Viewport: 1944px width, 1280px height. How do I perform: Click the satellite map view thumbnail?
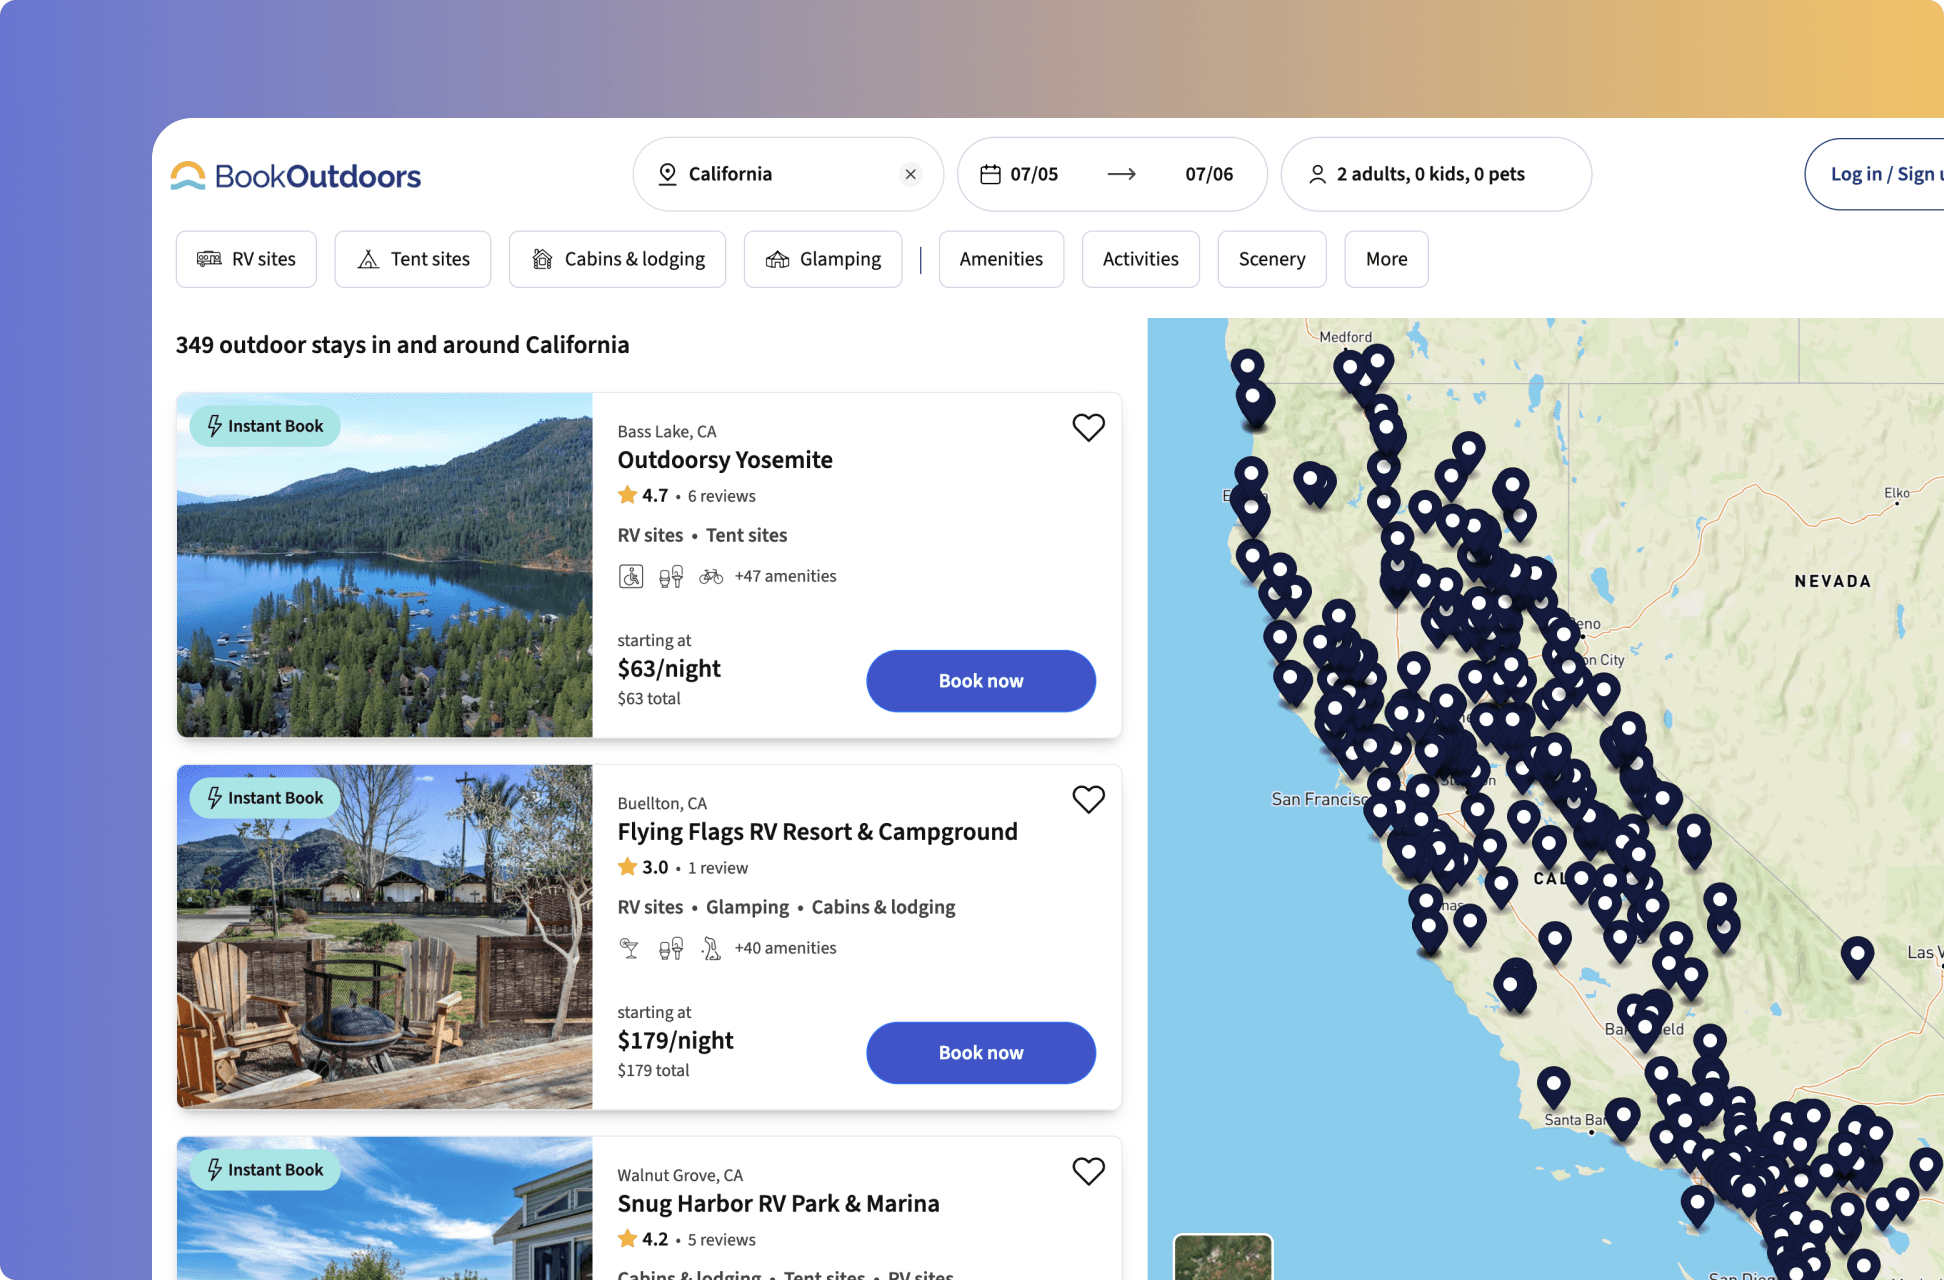(x=1222, y=1257)
